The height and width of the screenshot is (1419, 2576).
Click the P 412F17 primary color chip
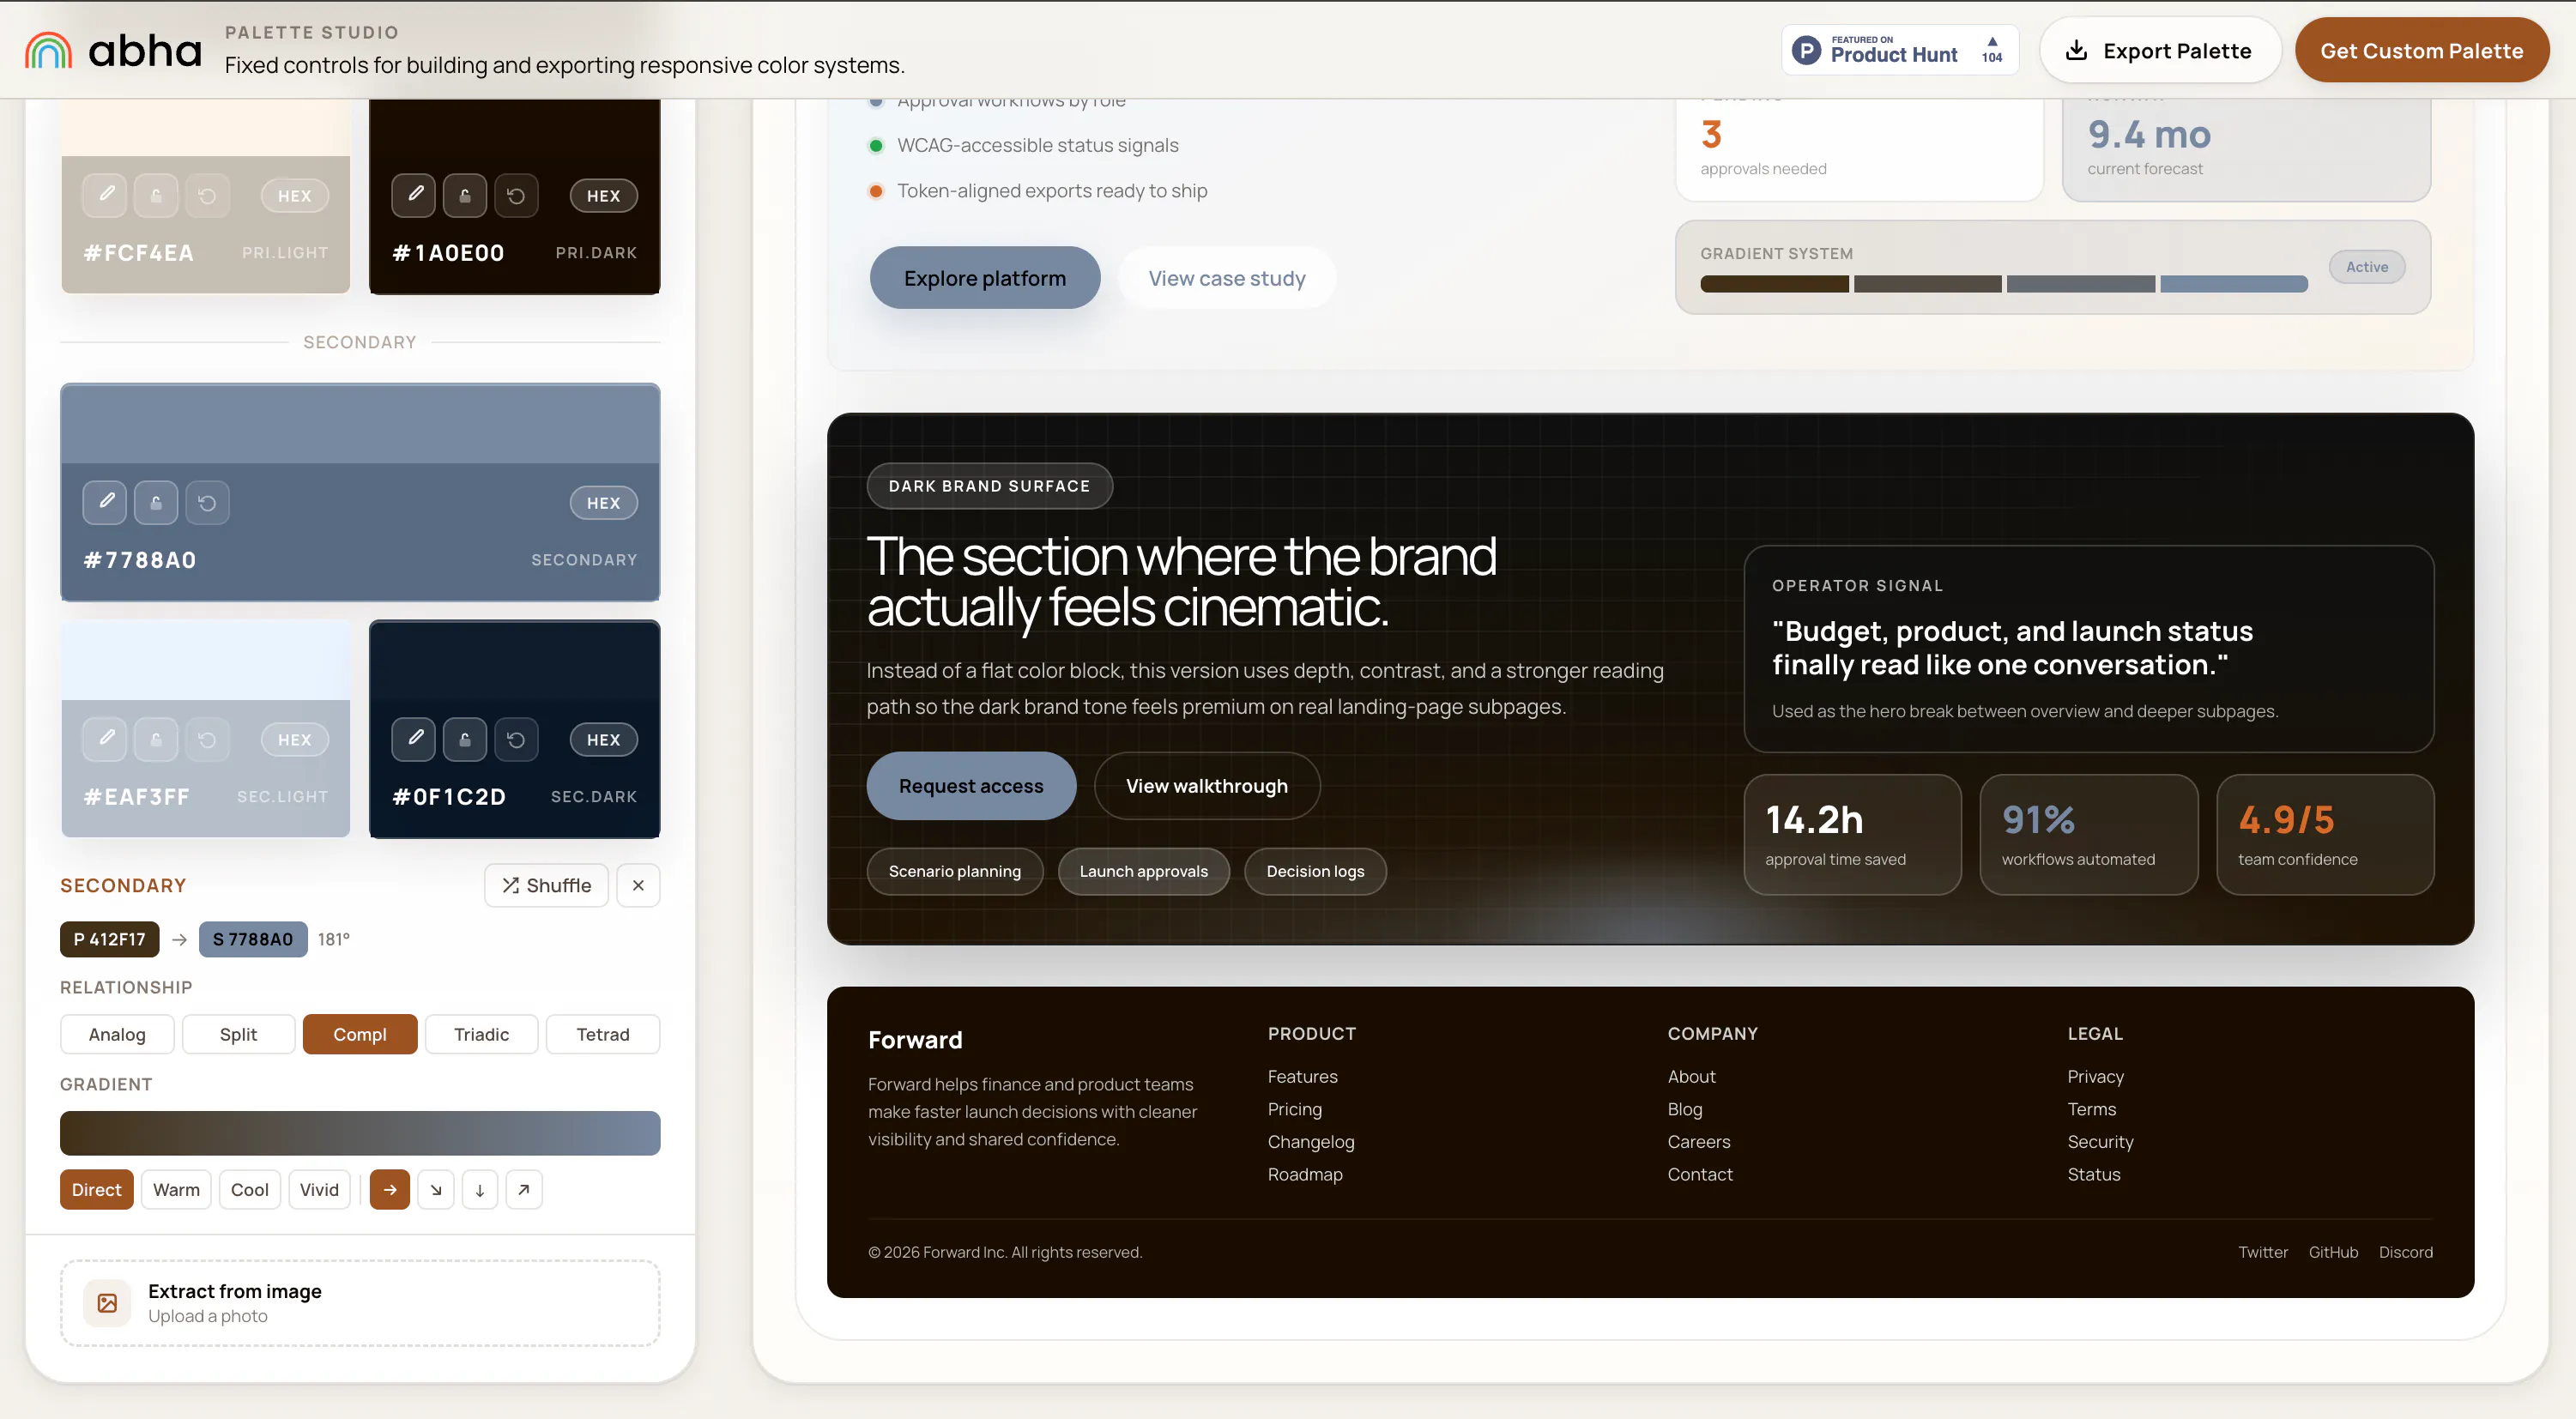[109, 939]
